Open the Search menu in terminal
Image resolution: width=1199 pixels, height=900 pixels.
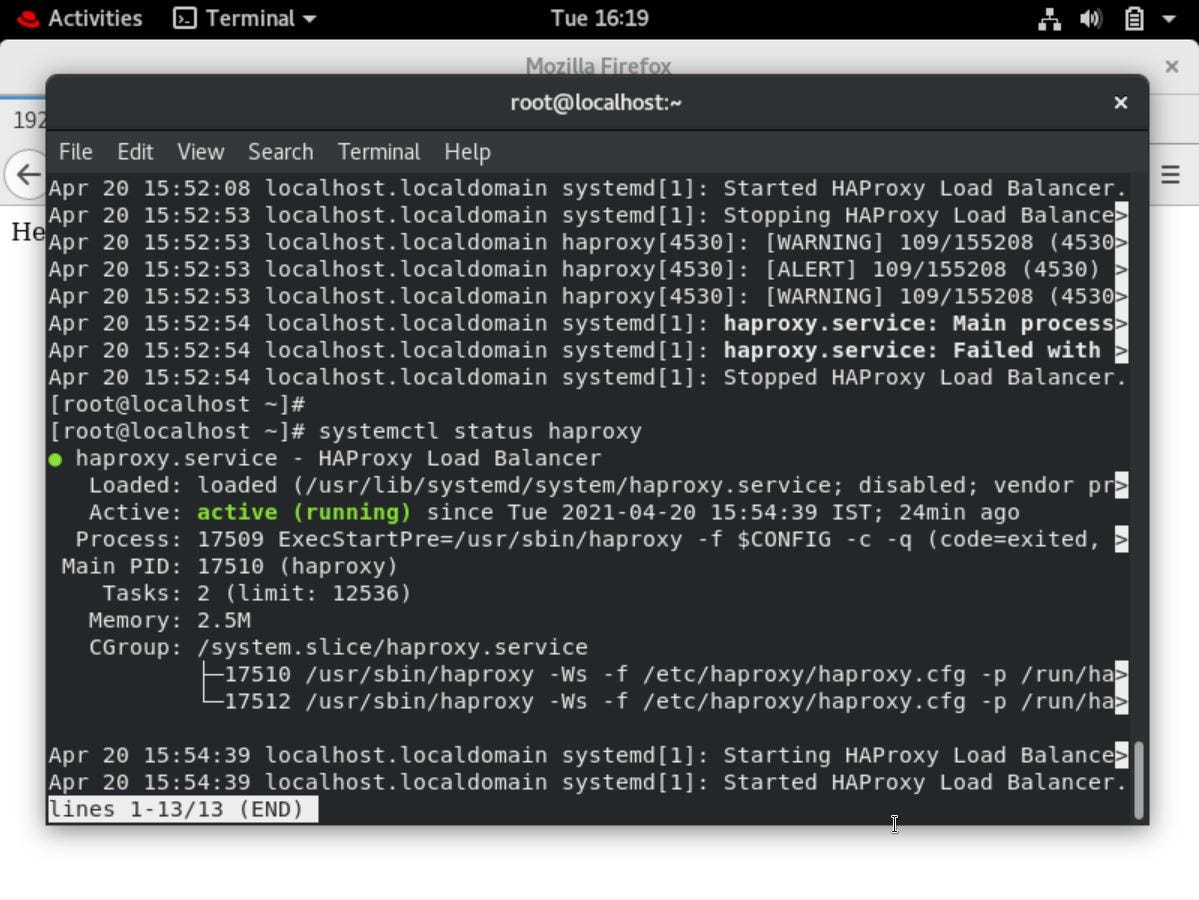[281, 151]
